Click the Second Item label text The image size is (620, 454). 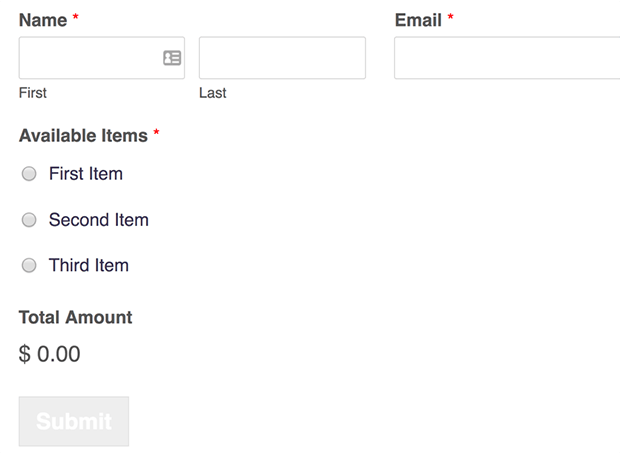click(x=99, y=220)
